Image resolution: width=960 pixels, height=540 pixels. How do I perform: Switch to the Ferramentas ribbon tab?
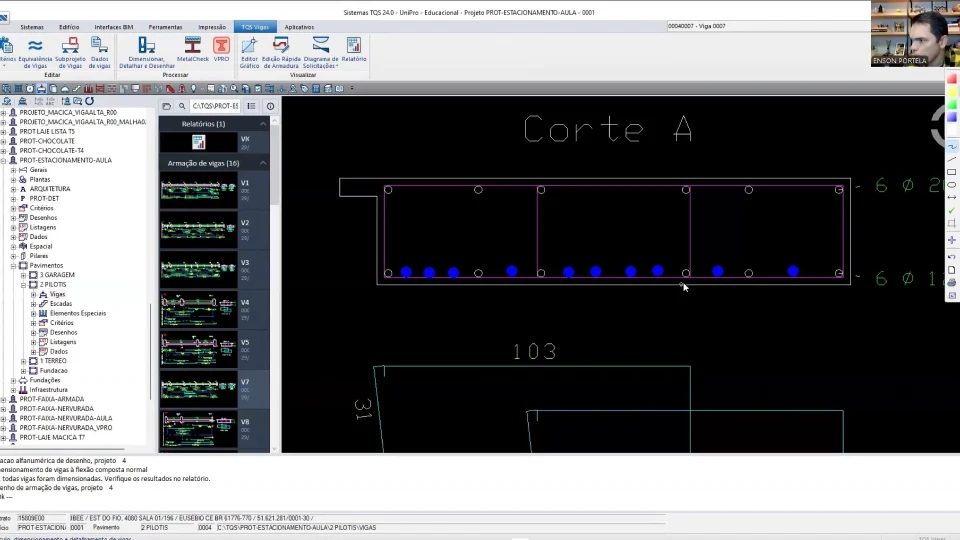(165, 27)
